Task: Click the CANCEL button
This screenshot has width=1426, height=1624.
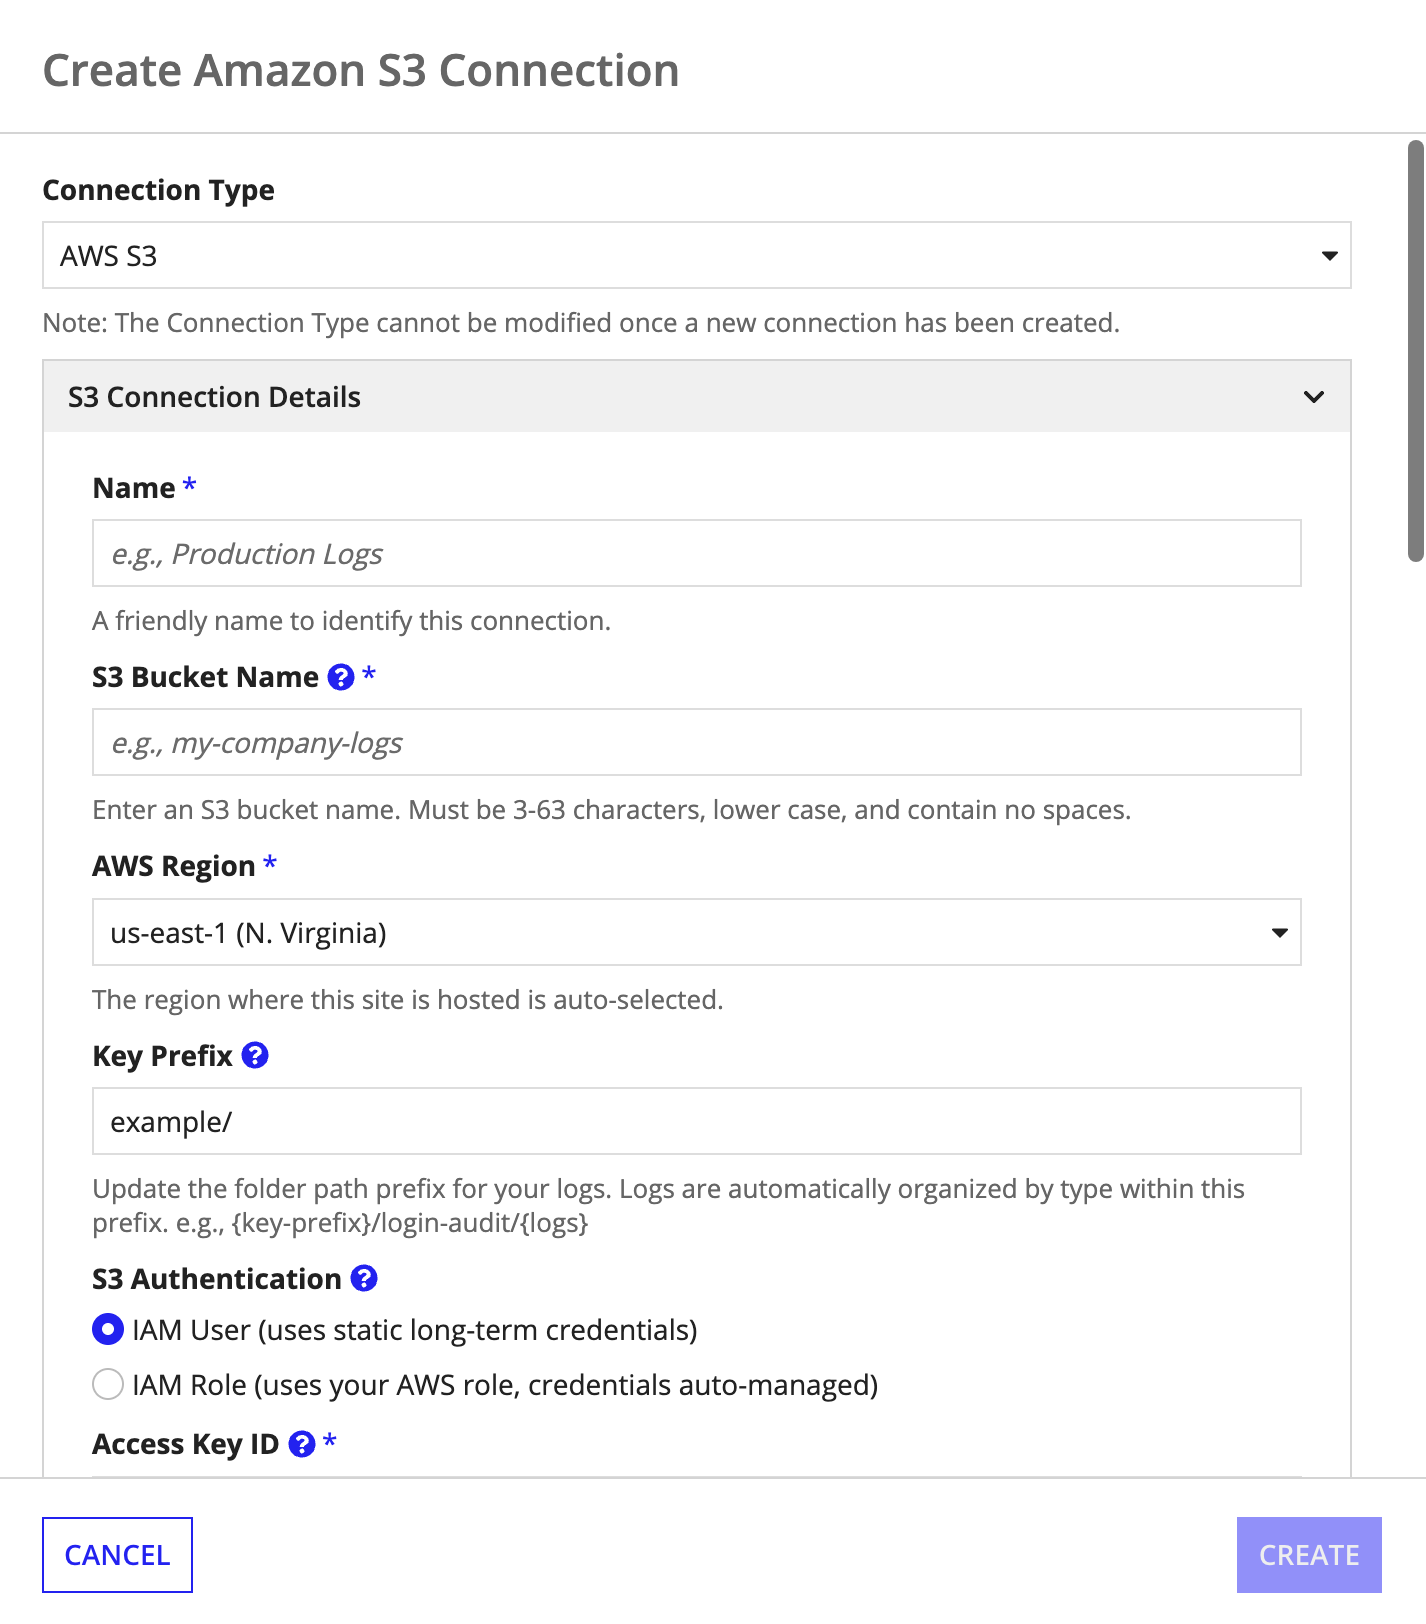Action: click(117, 1555)
